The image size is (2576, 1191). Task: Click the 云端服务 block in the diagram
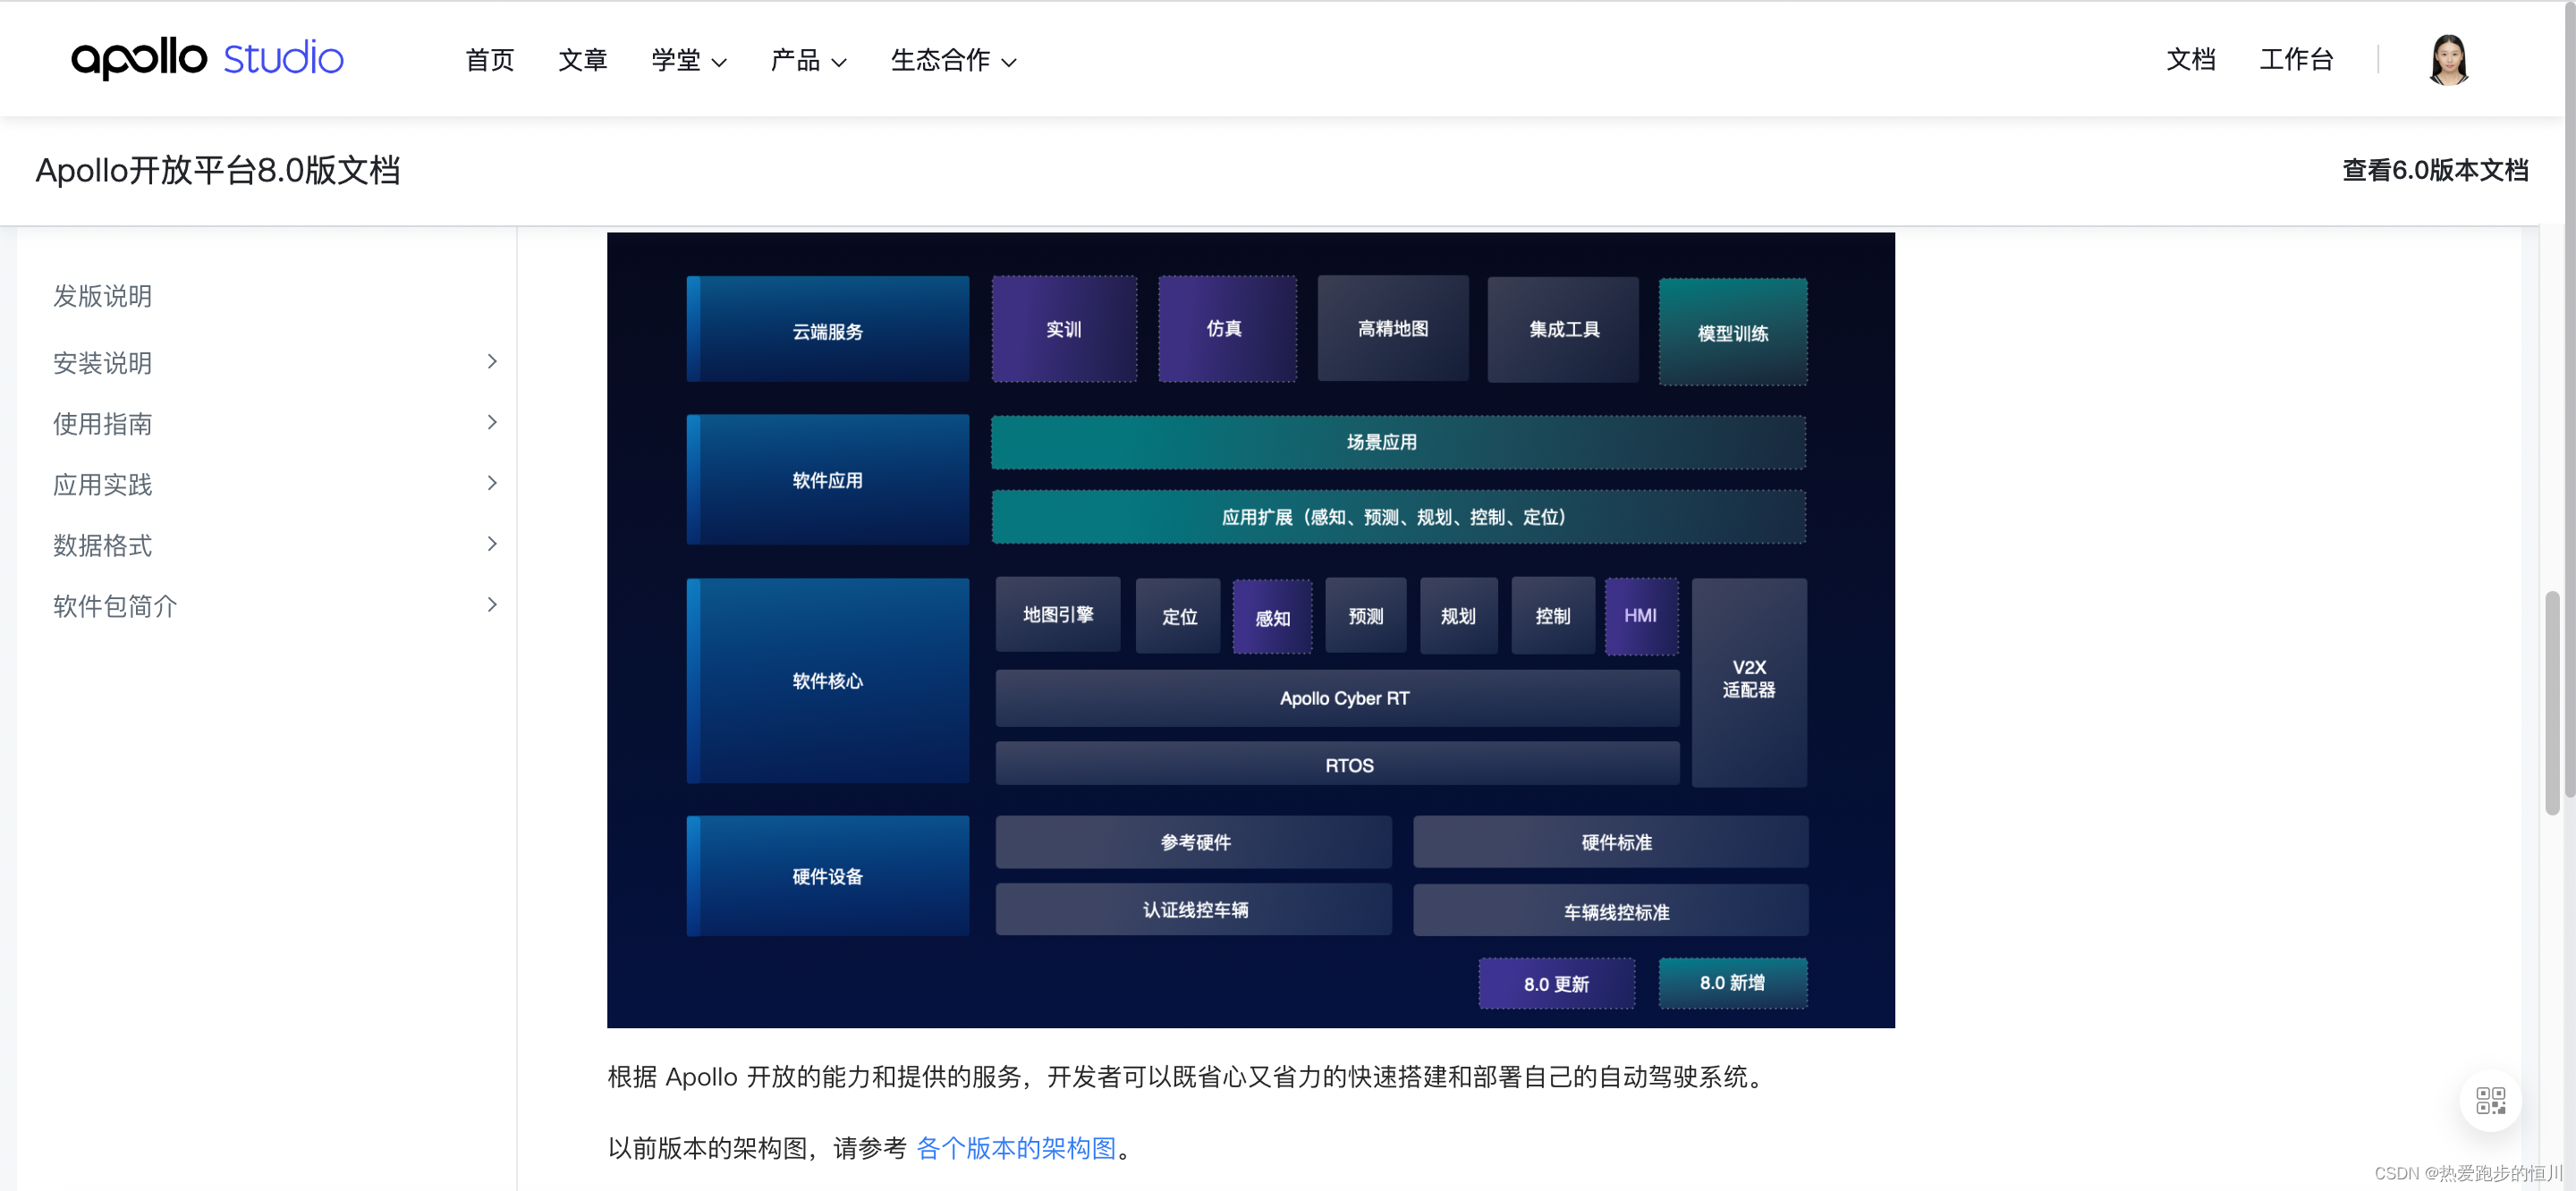[827, 329]
